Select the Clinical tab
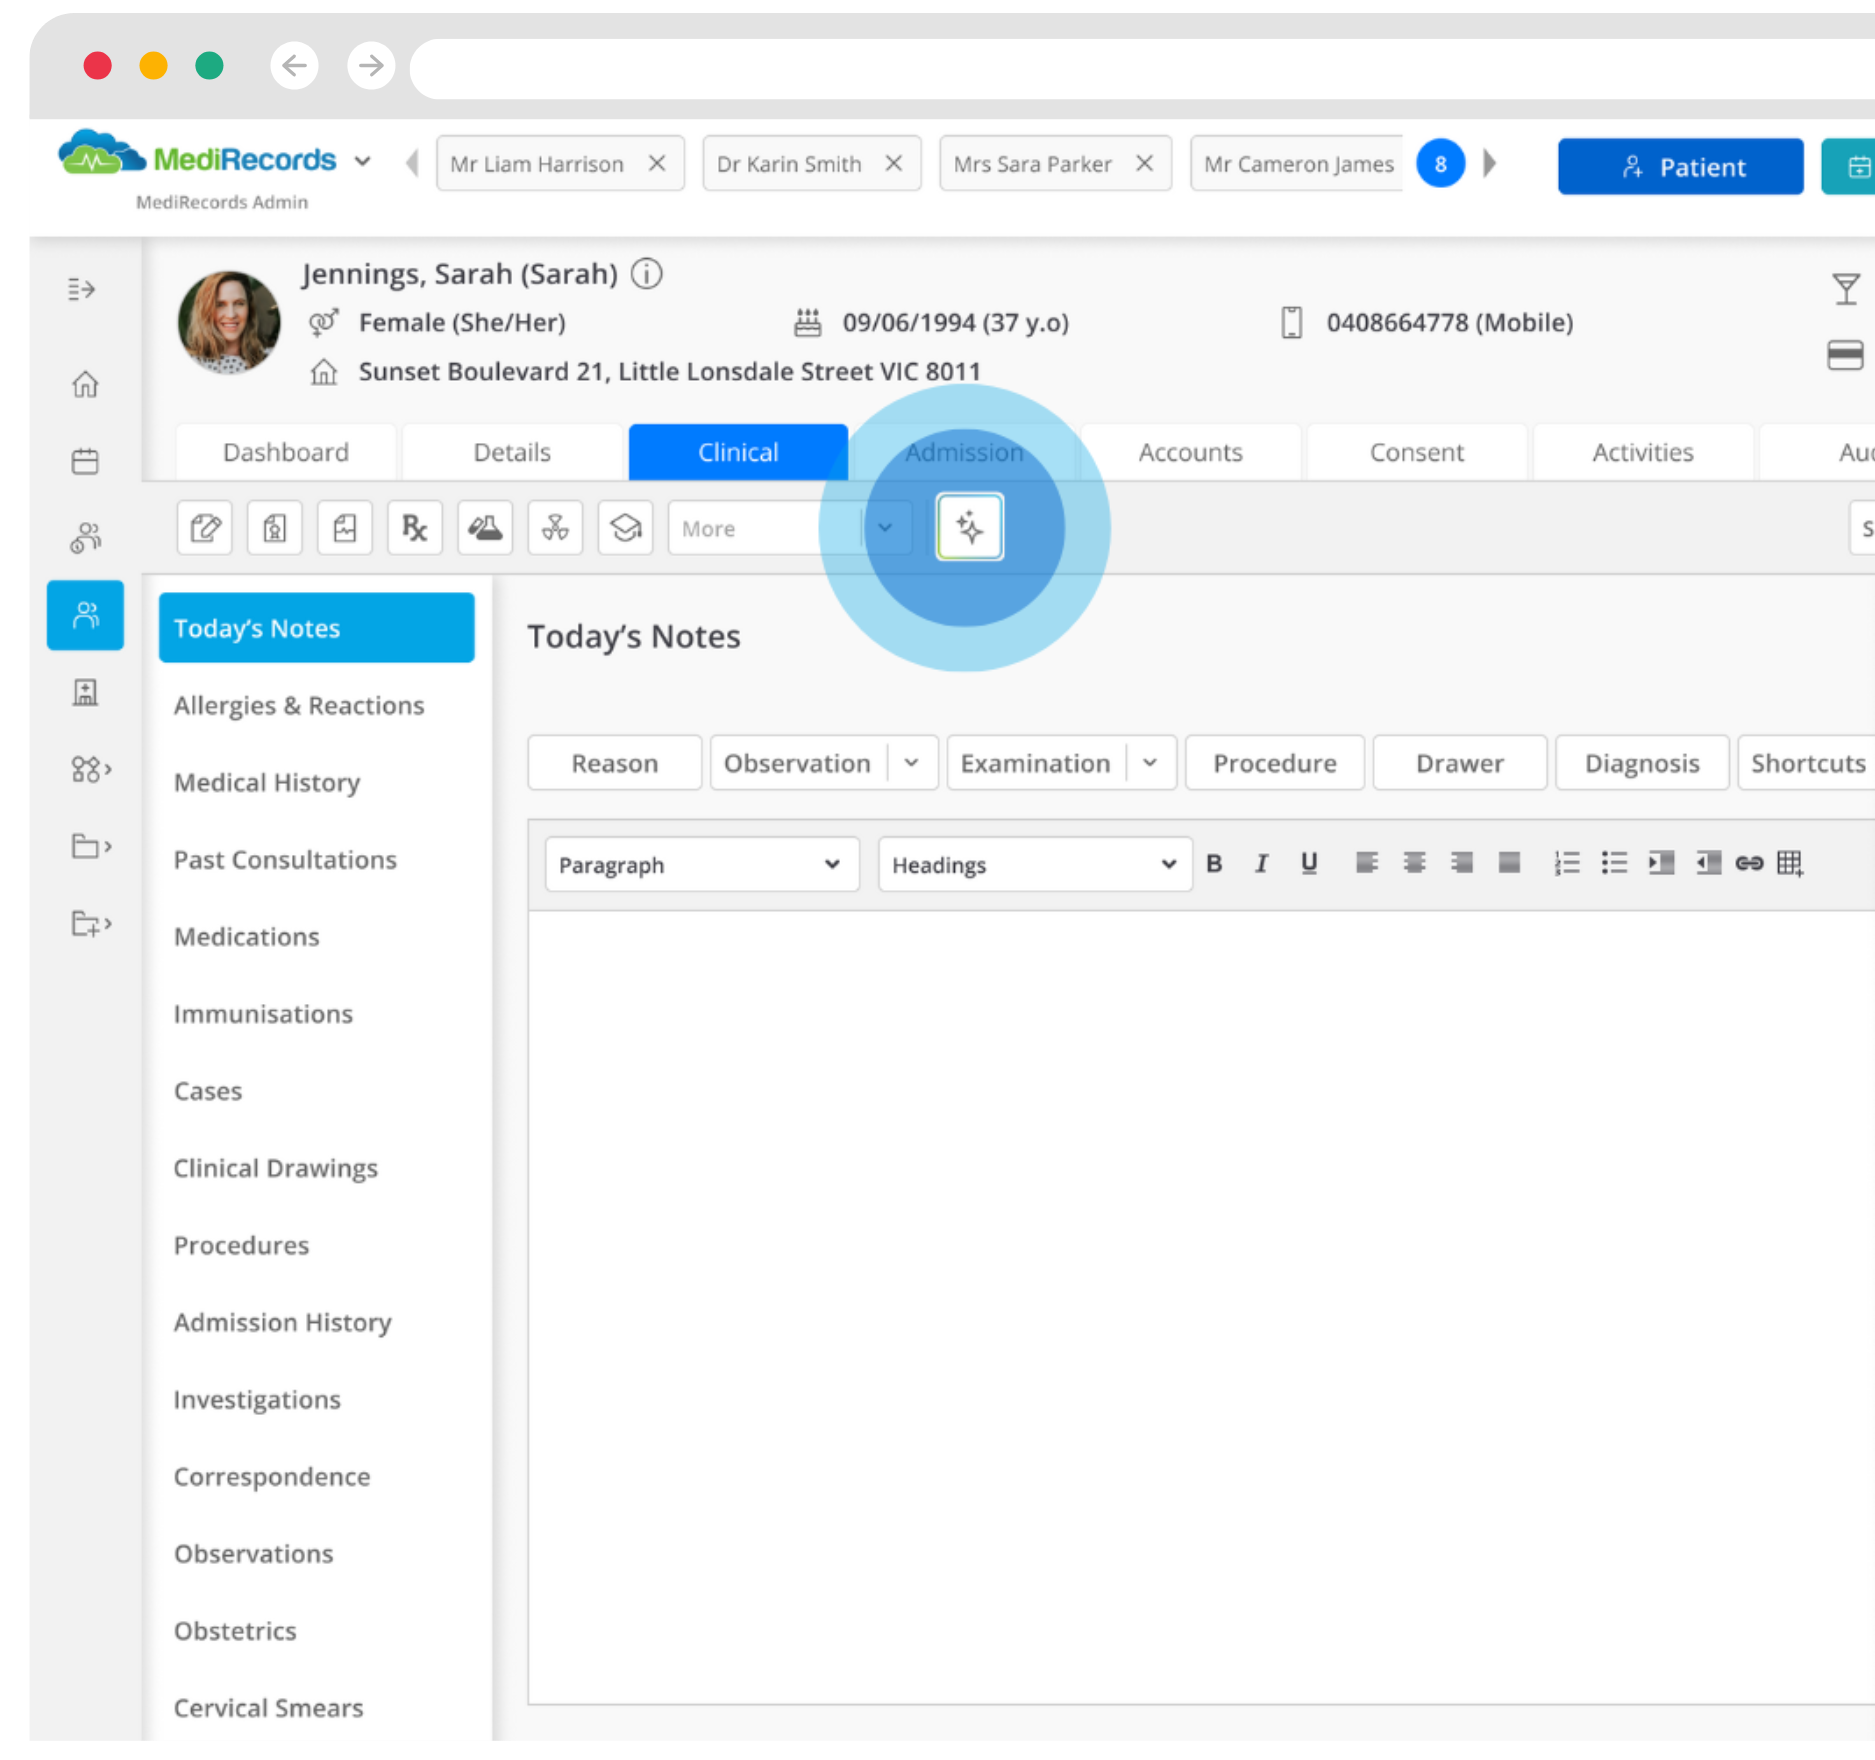The height and width of the screenshot is (1760, 1875). [x=738, y=452]
